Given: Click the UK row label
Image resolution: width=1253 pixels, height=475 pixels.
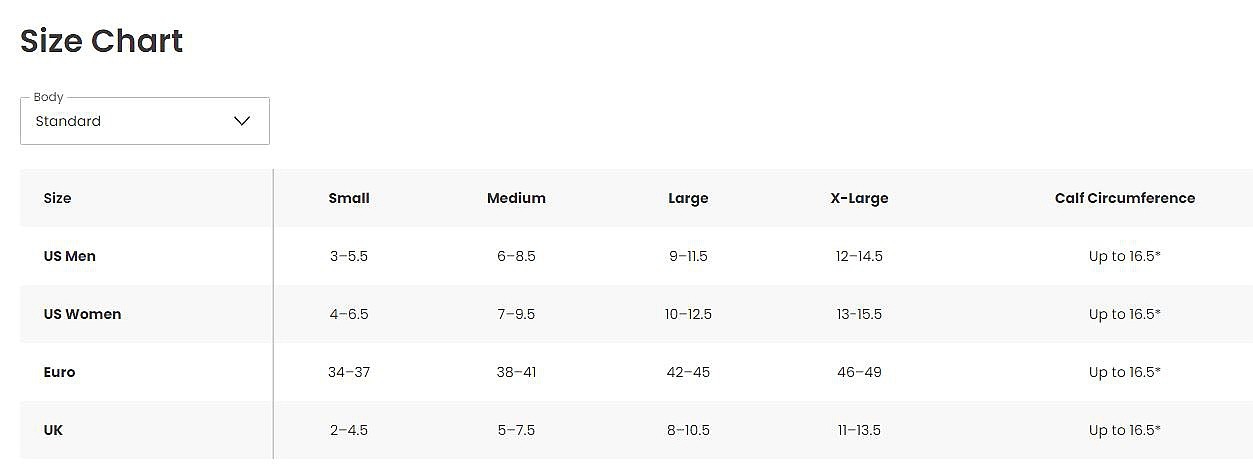Looking at the screenshot, I should [54, 430].
